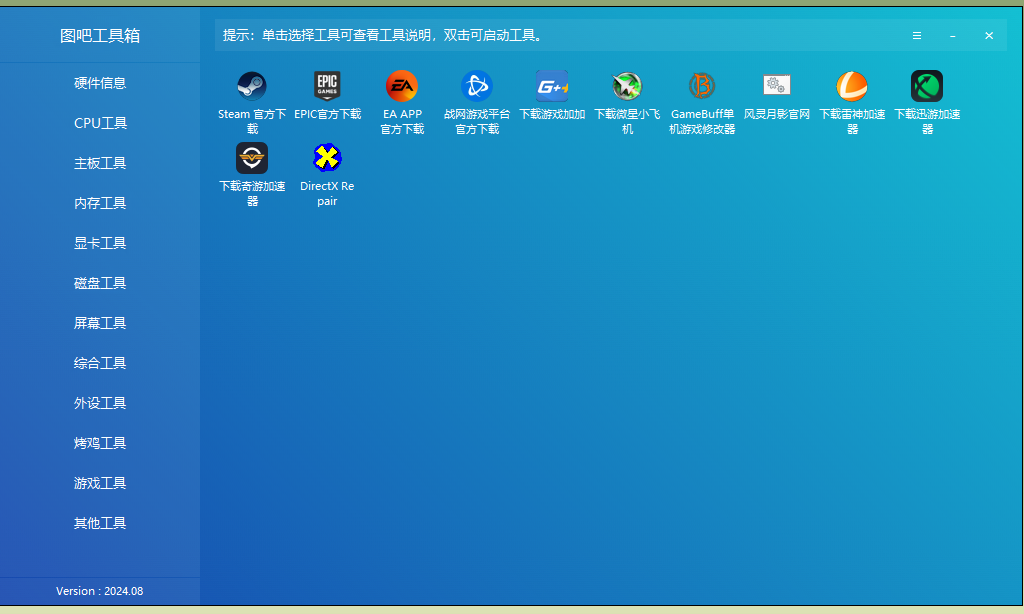This screenshot has height=614, width=1024.
Task: Switch to the 其他工具 category
Action: (100, 523)
